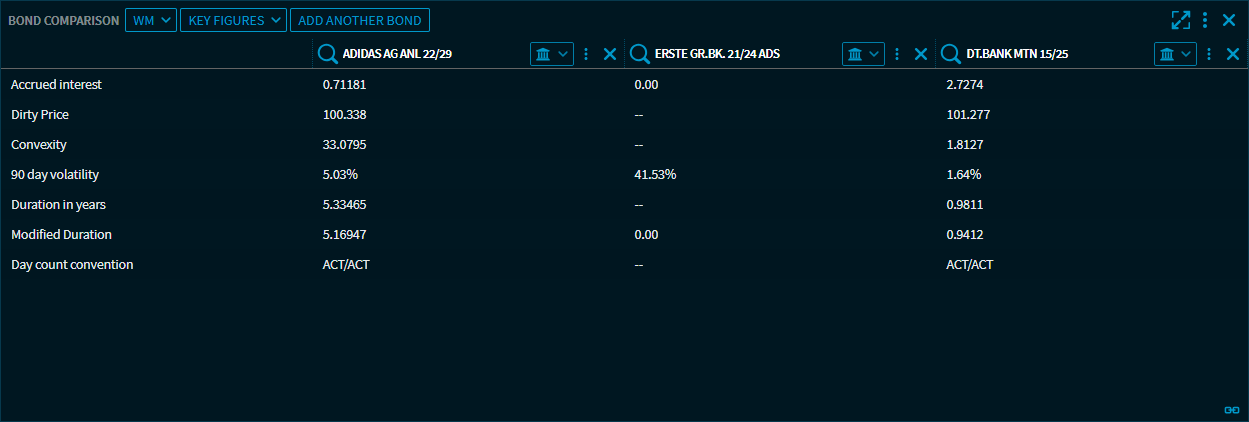
Task: Open the WM dropdown
Action: [x=150, y=20]
